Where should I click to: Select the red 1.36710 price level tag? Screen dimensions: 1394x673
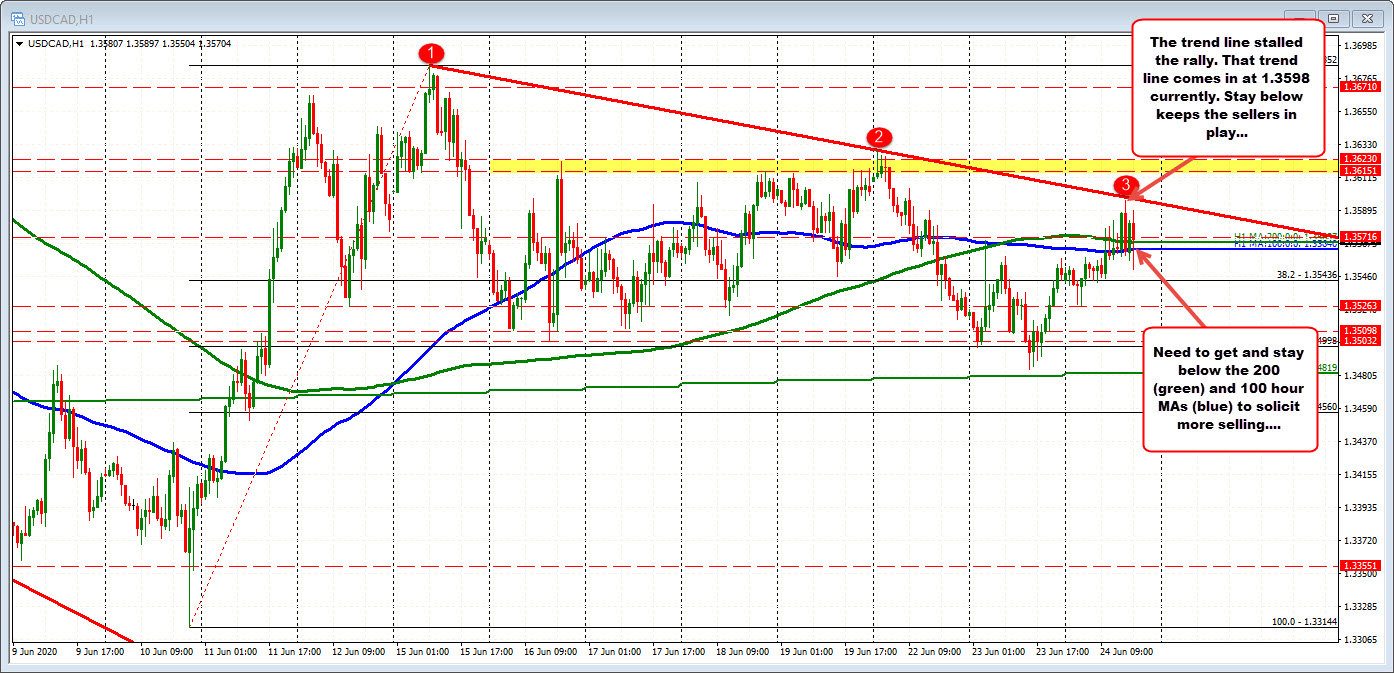[1359, 88]
